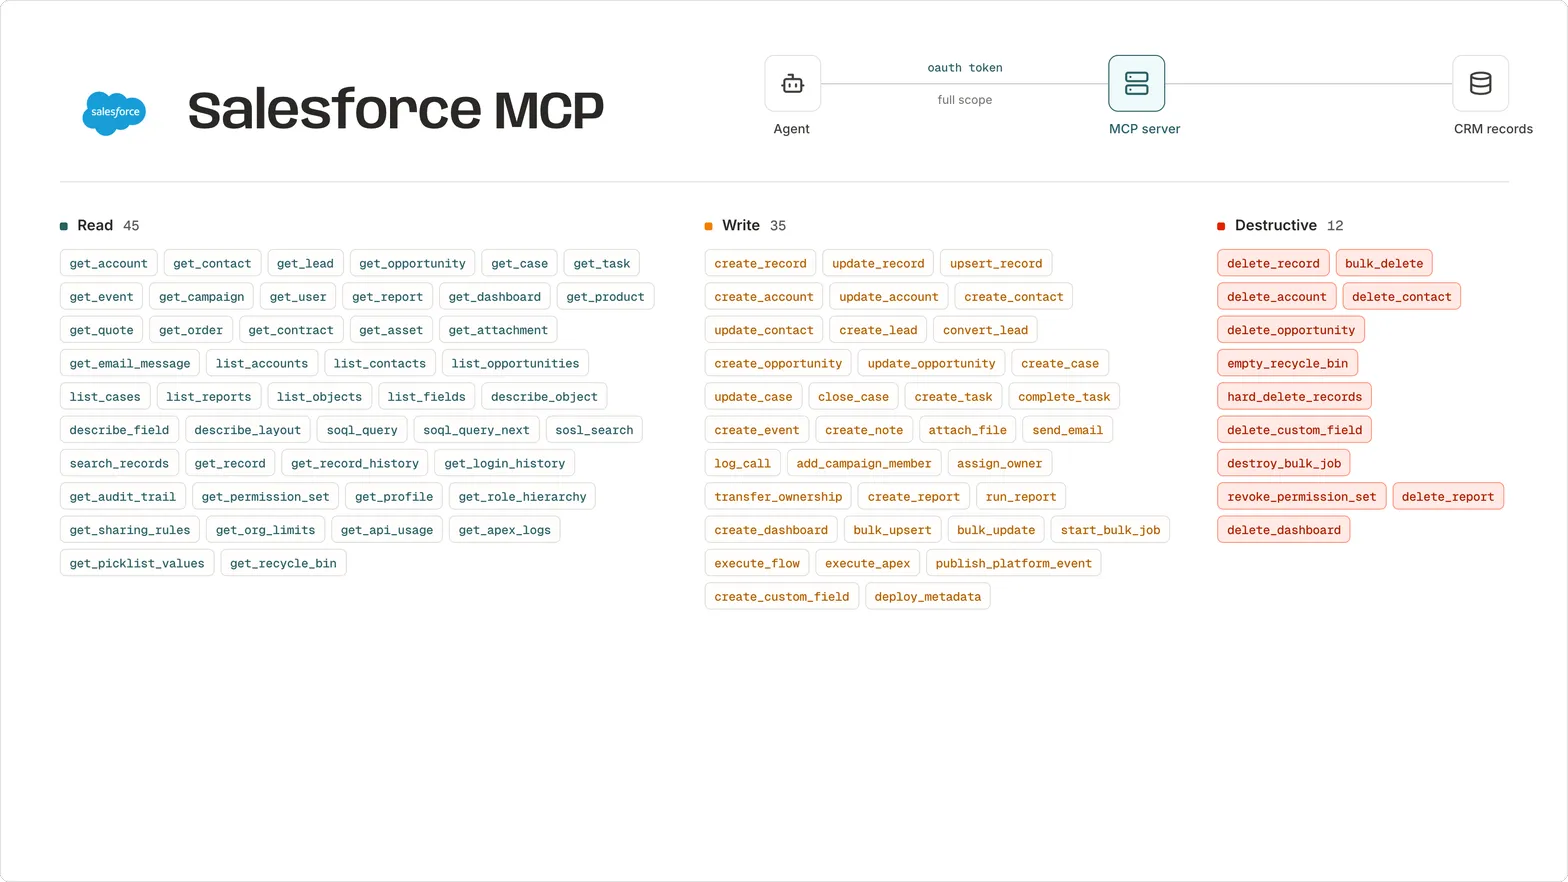Click the describe_object chip
The height and width of the screenshot is (882, 1568).
544,397
